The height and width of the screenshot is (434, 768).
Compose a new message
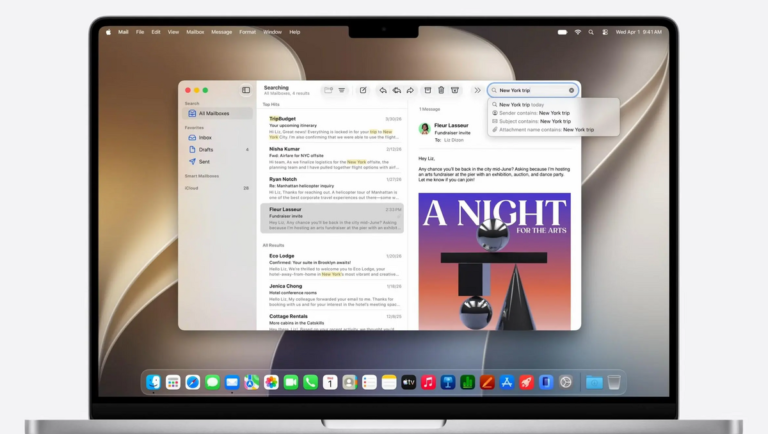(x=363, y=90)
